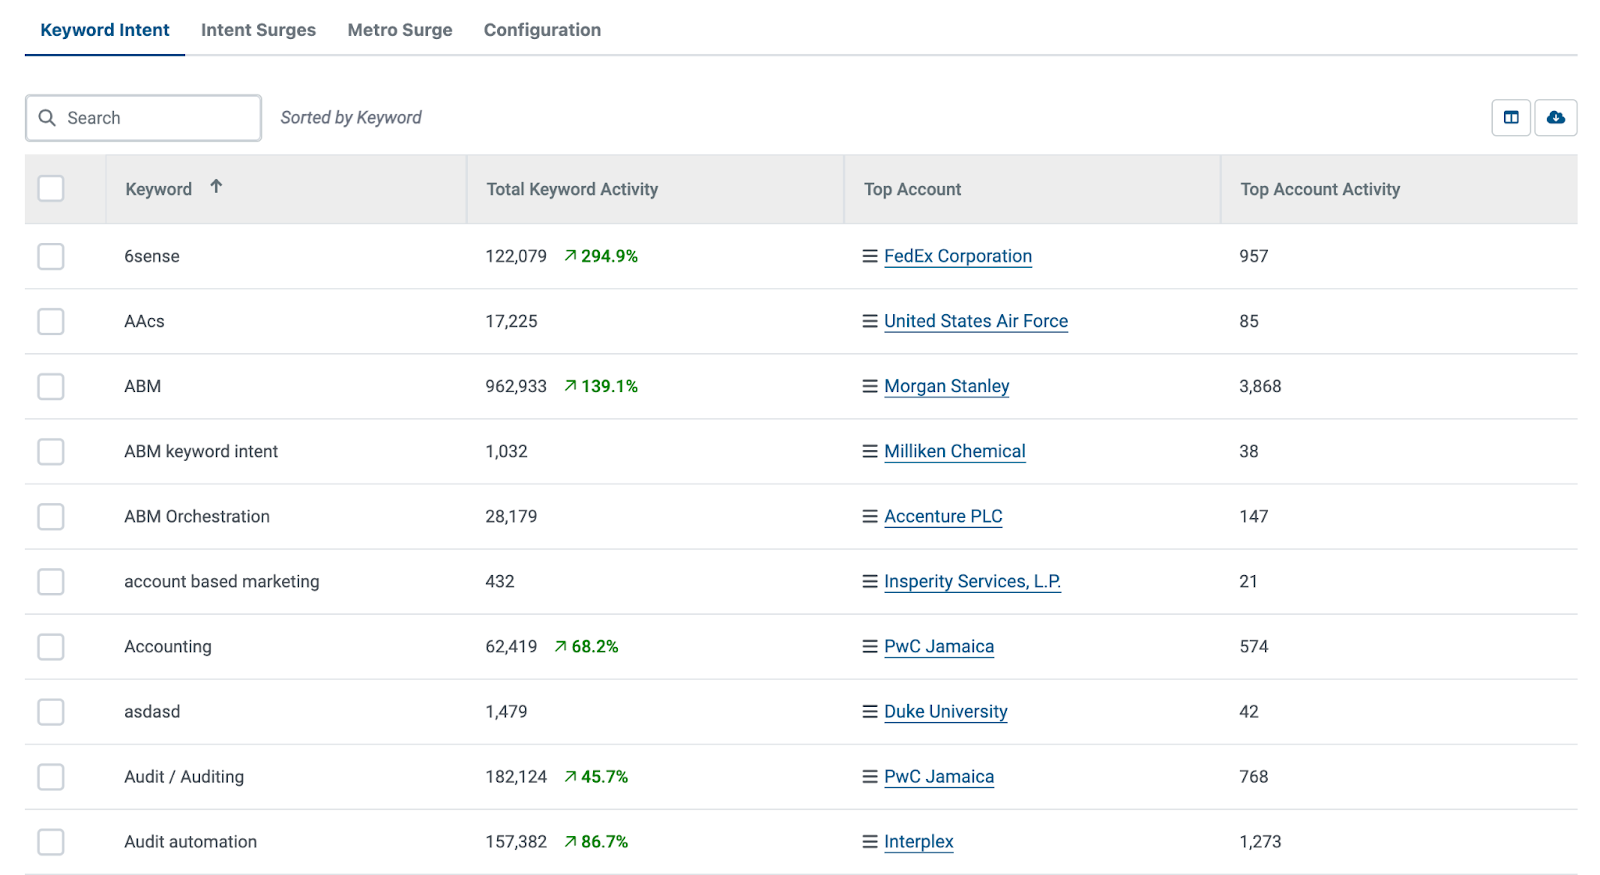Open the Metro Surge tab
1600x875 pixels.
400,30
